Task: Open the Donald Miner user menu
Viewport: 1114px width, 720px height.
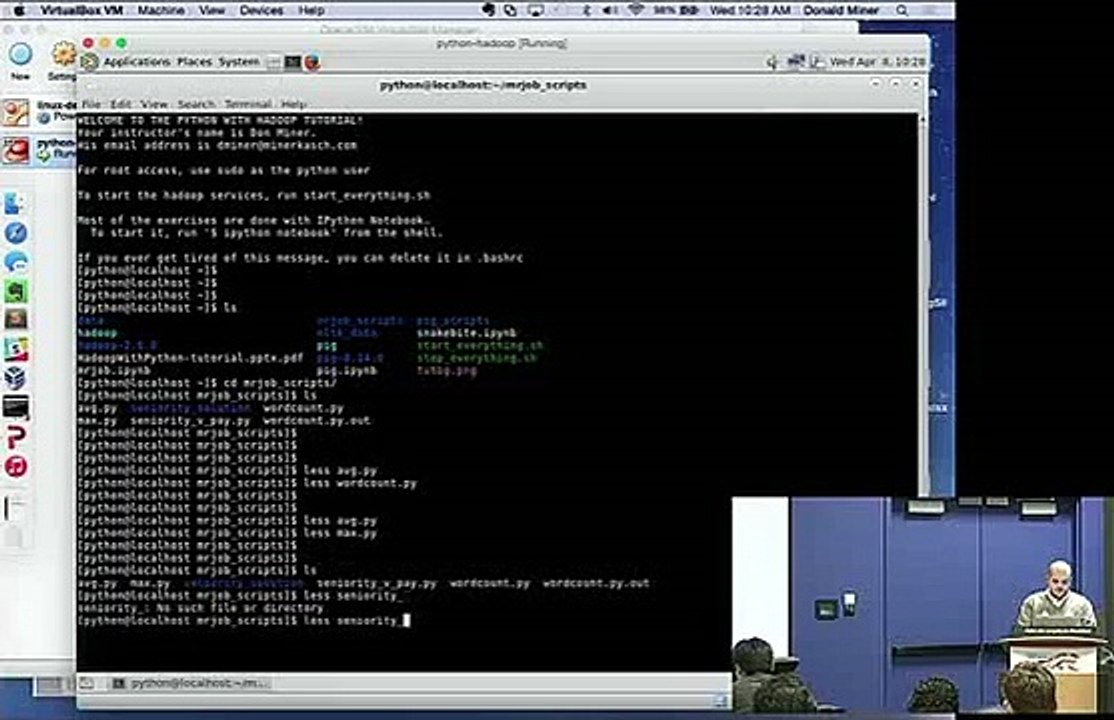Action: pos(841,10)
